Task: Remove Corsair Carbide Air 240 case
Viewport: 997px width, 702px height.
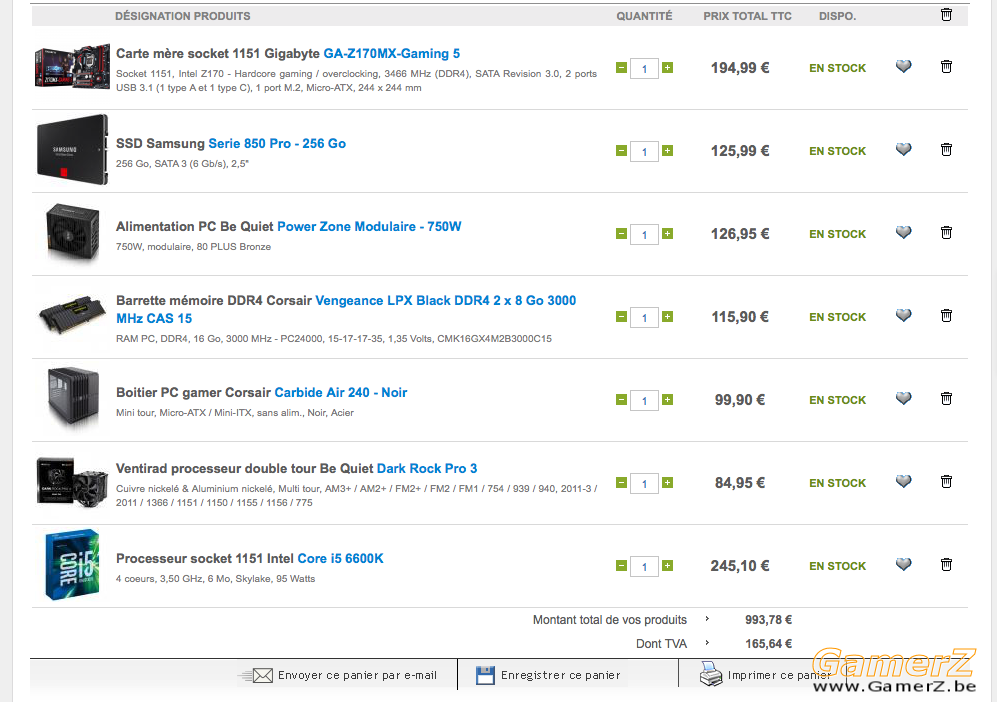Action: [946, 398]
